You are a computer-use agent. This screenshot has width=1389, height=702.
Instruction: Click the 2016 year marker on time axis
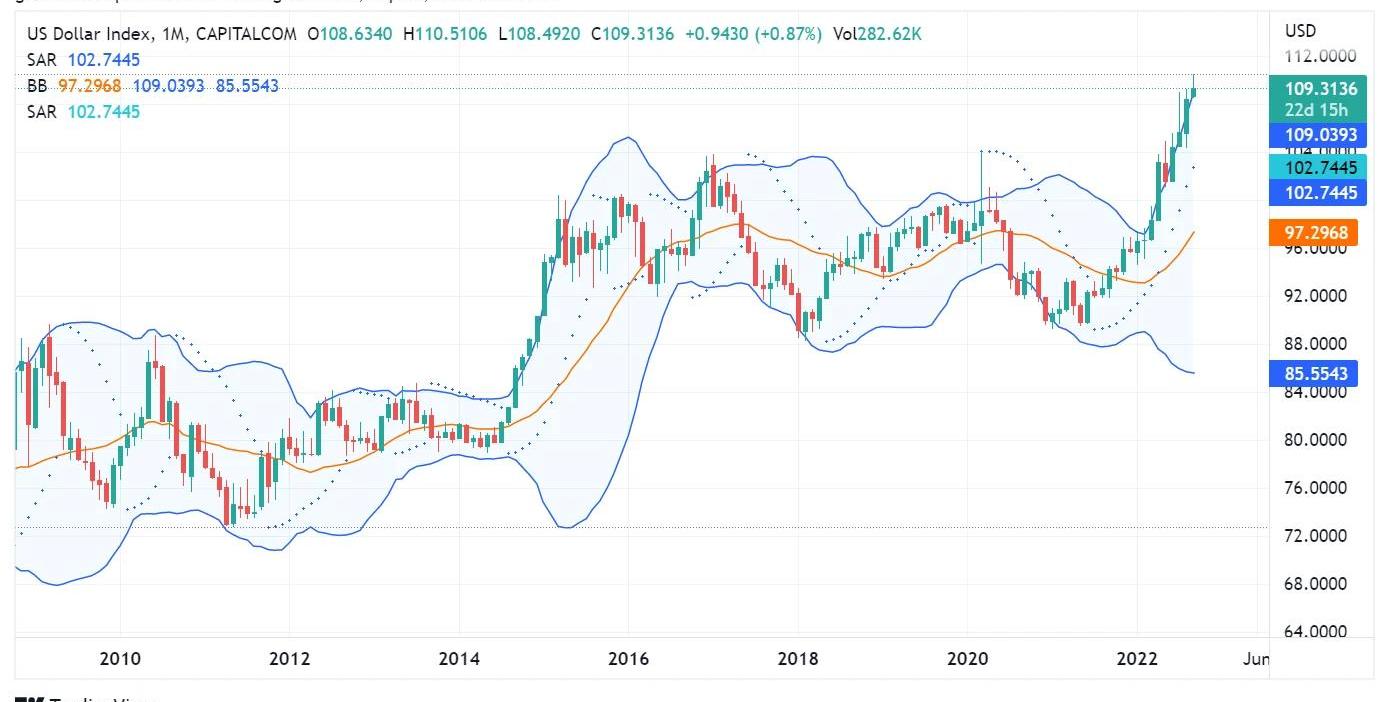pos(628,659)
